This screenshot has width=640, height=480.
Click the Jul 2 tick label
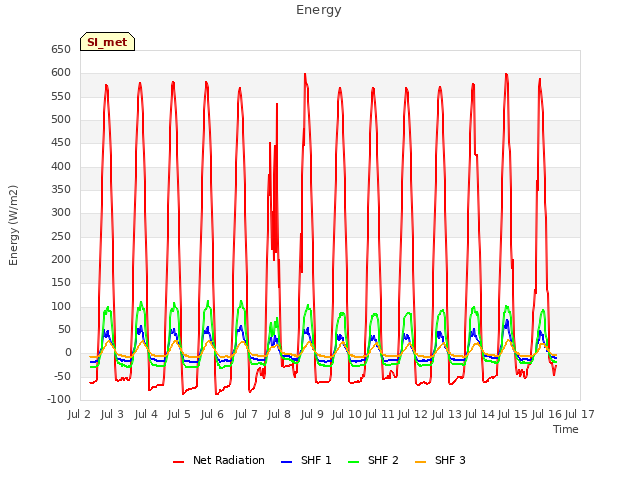click(79, 414)
